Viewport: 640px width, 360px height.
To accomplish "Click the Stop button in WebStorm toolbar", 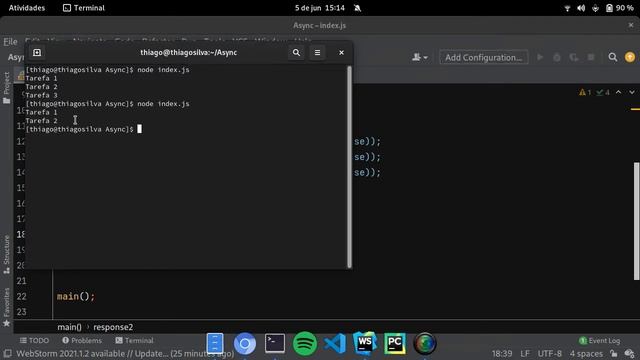I will point(591,57).
